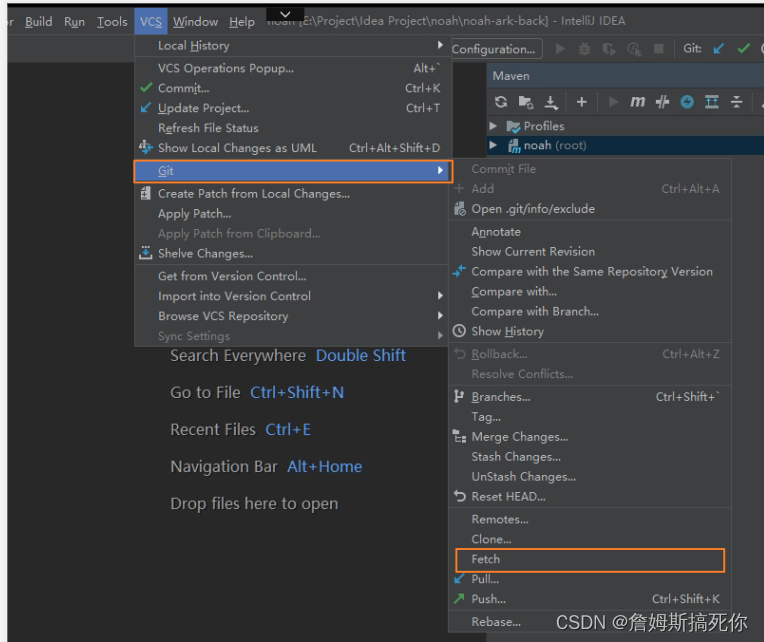Click the toolbar Profiler run icon
Screen dimensions: 764x642
tap(634, 49)
